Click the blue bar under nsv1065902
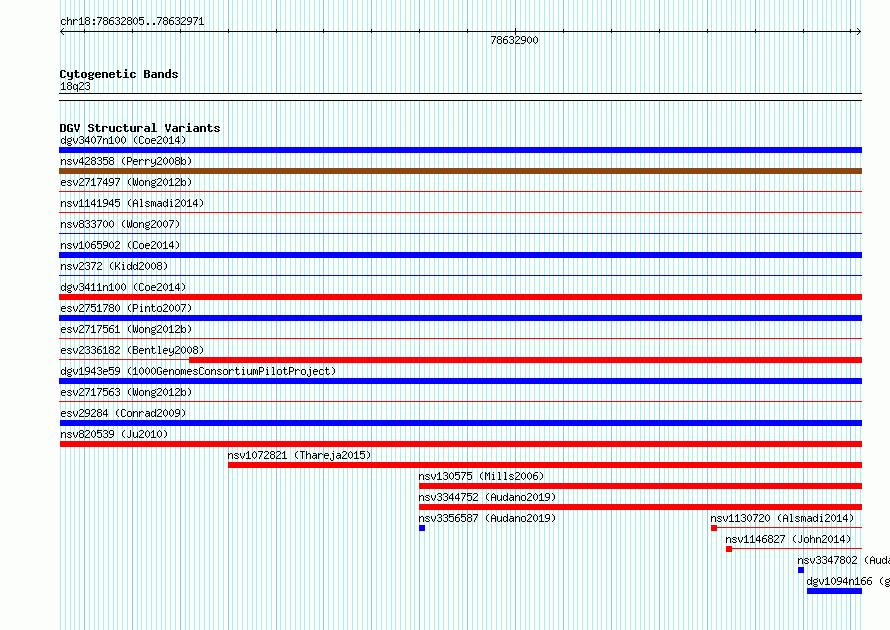This screenshot has height=630, width=890. point(460,255)
